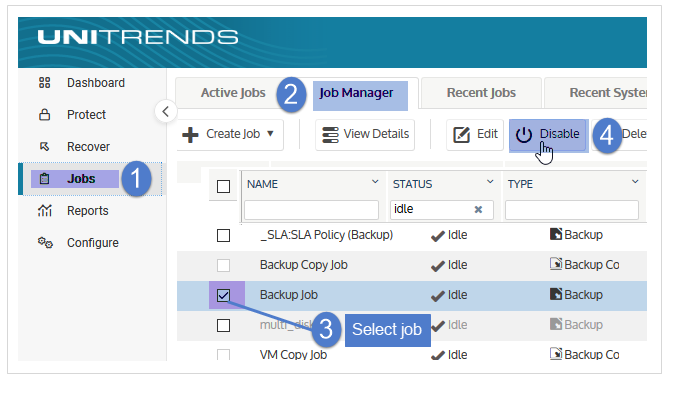This screenshot has width=682, height=394.
Task: Open the STATUS column sort chevron
Action: [490, 182]
